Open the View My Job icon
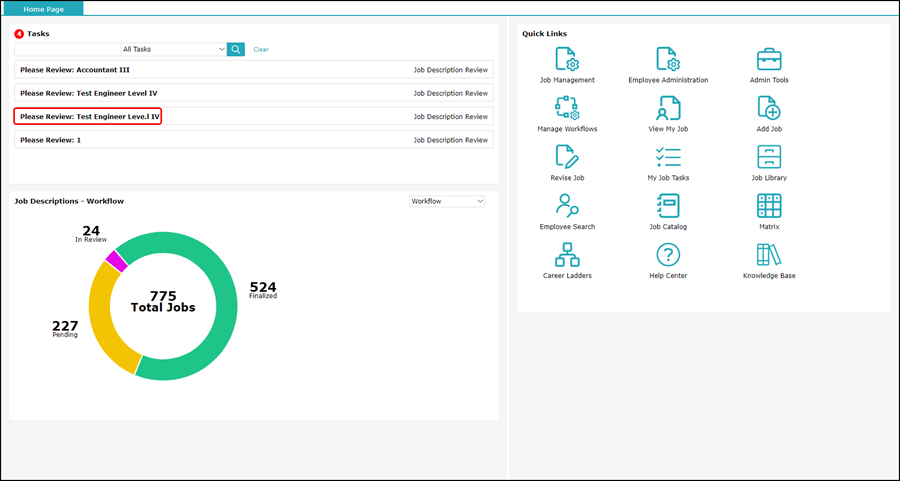The width and height of the screenshot is (900, 481). click(667, 108)
